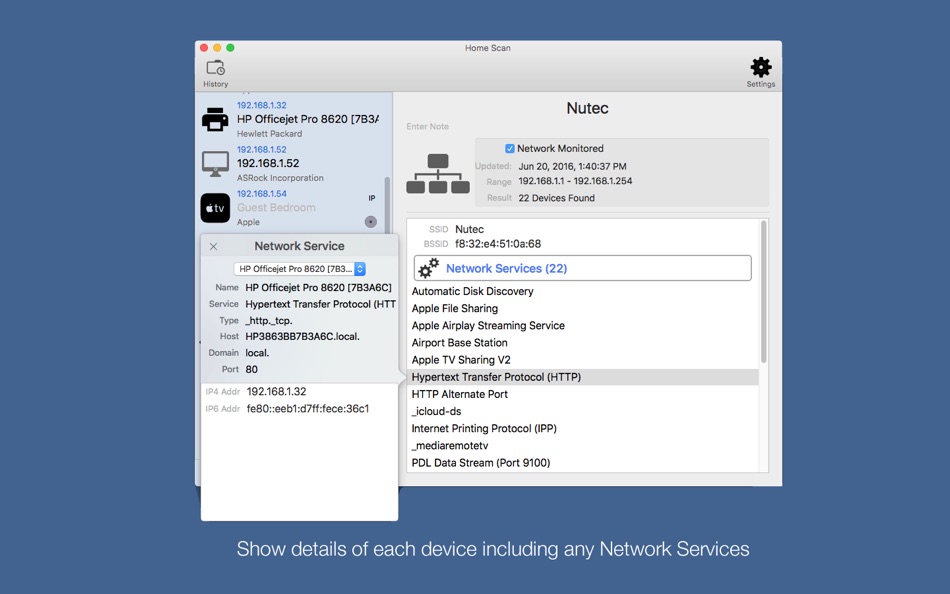
Task: Click BSSID f8:32:e4:51:0a:68 value
Action: point(498,244)
